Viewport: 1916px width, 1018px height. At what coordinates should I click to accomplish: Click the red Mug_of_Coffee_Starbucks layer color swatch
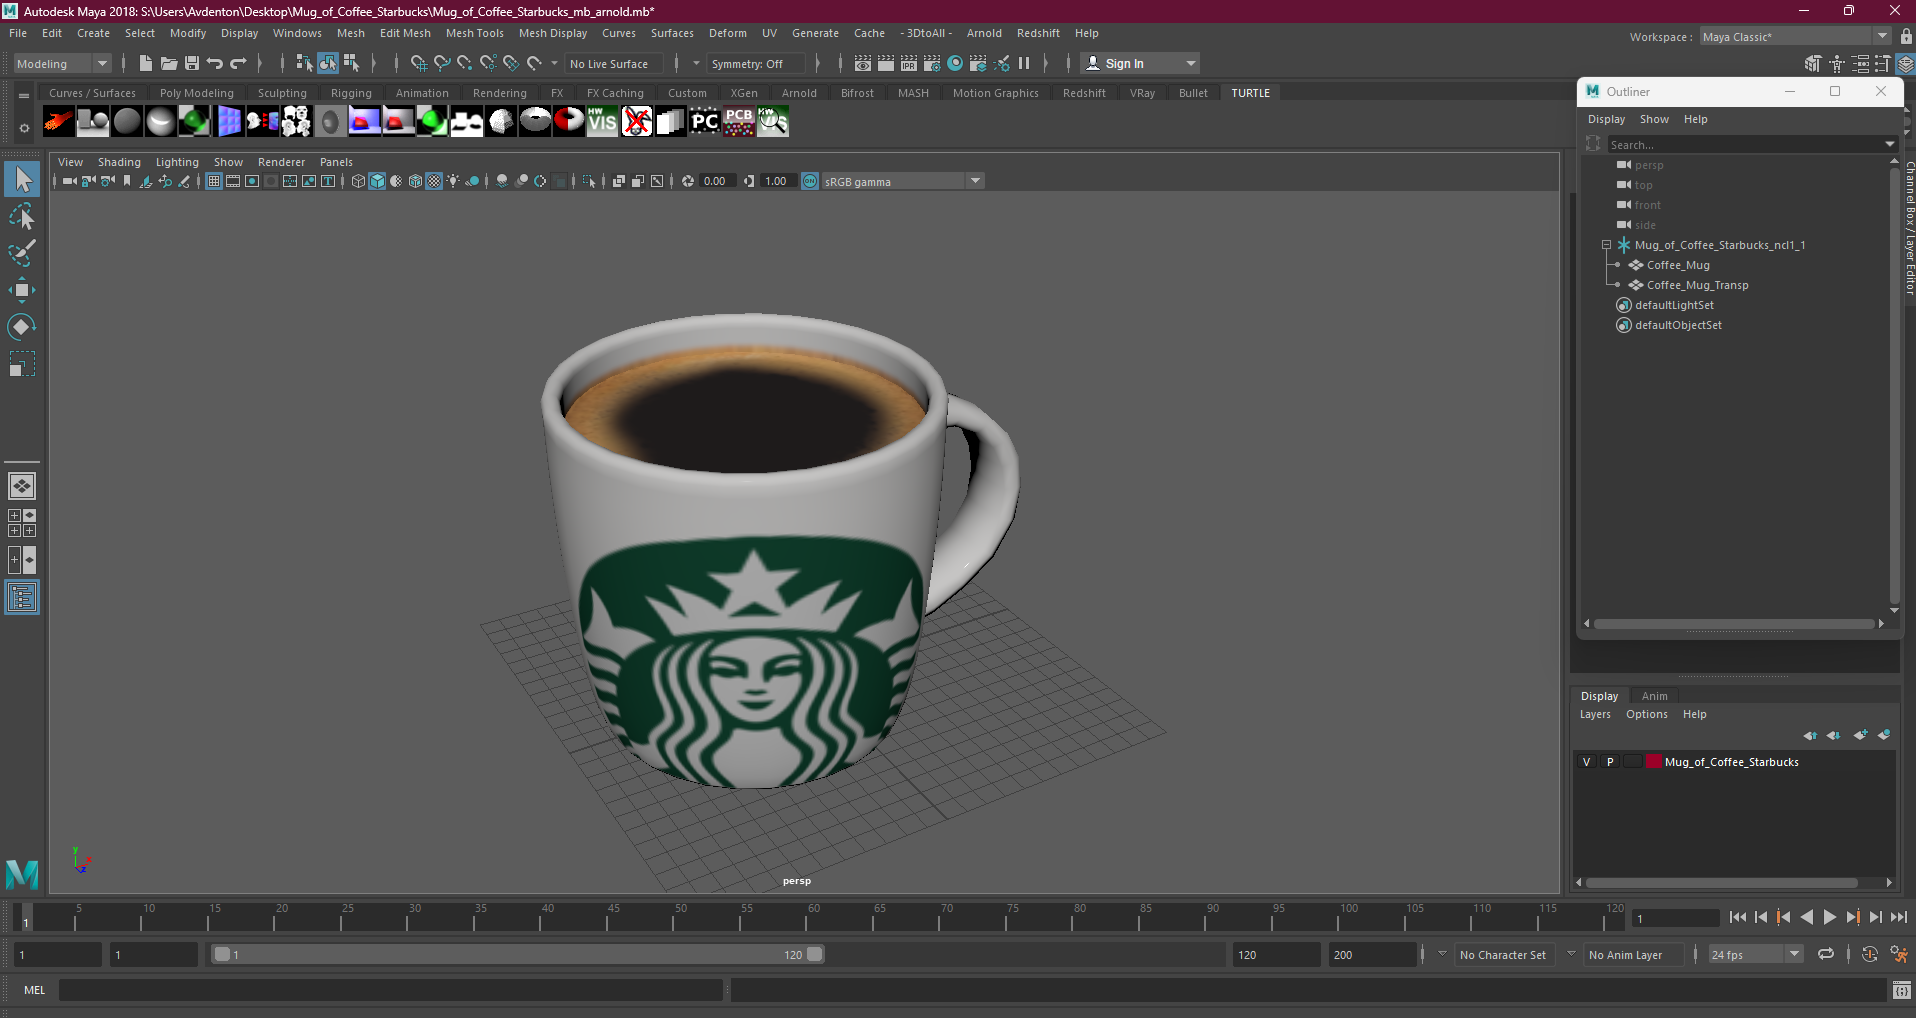point(1654,762)
